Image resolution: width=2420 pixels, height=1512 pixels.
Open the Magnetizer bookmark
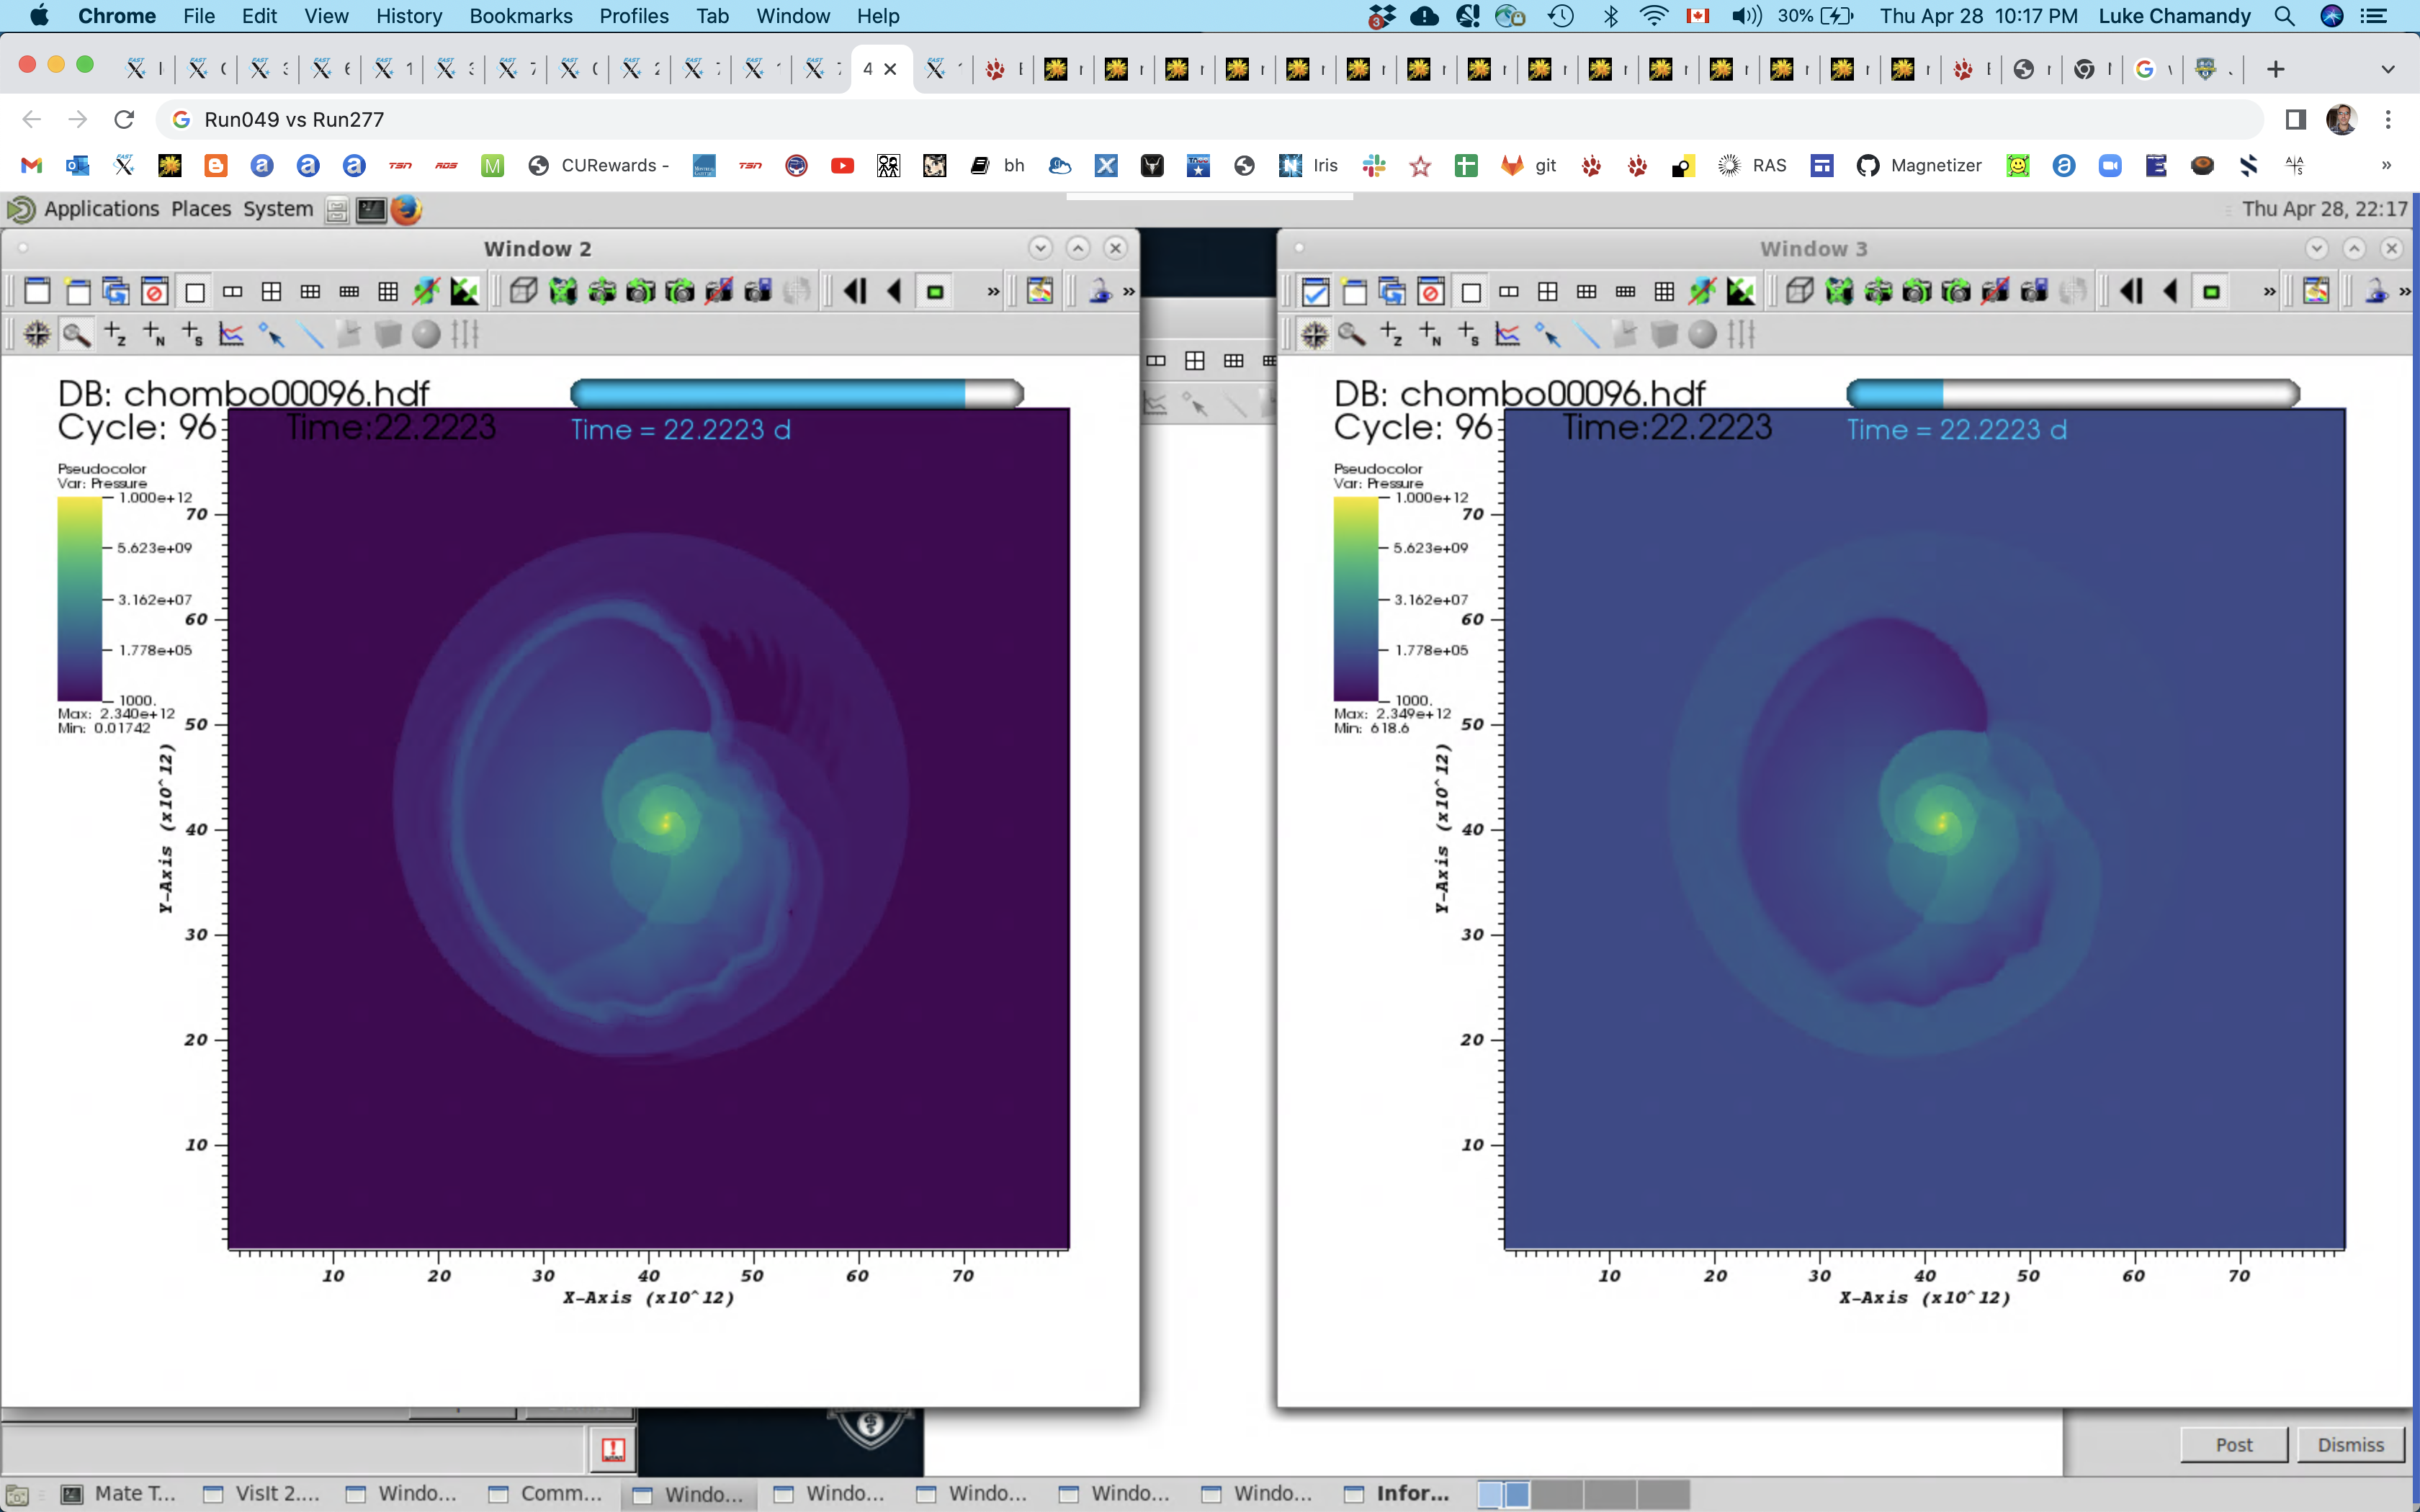[1918, 166]
